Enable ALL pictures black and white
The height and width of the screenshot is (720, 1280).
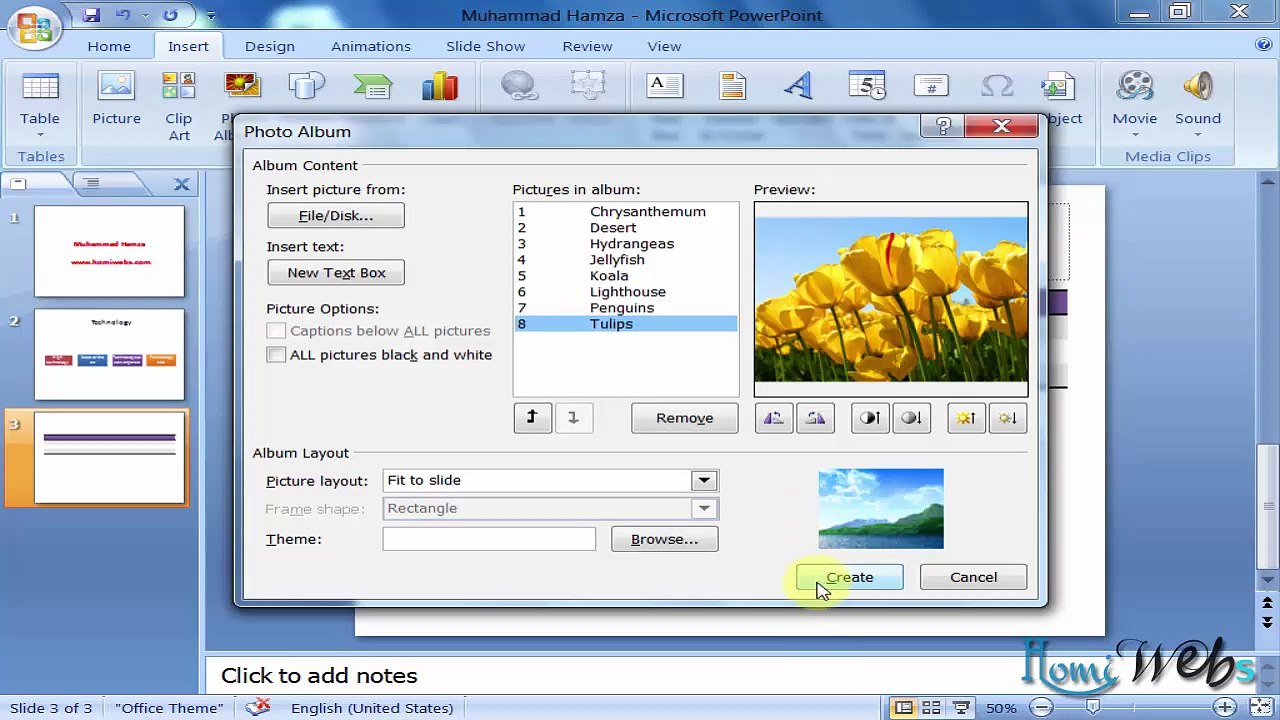(276, 355)
